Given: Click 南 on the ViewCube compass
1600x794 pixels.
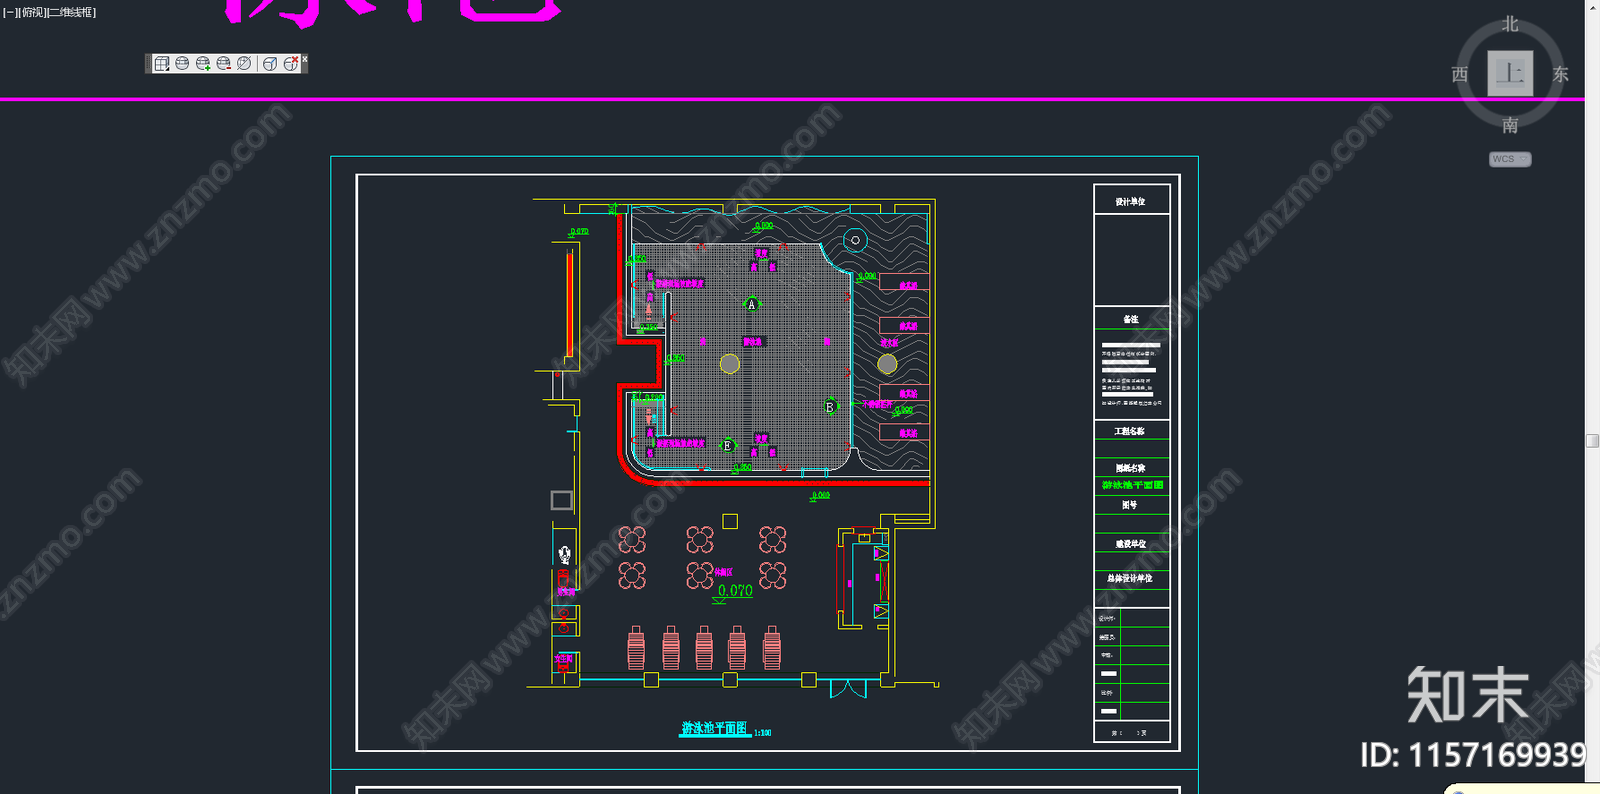Looking at the screenshot, I should coord(1510,125).
